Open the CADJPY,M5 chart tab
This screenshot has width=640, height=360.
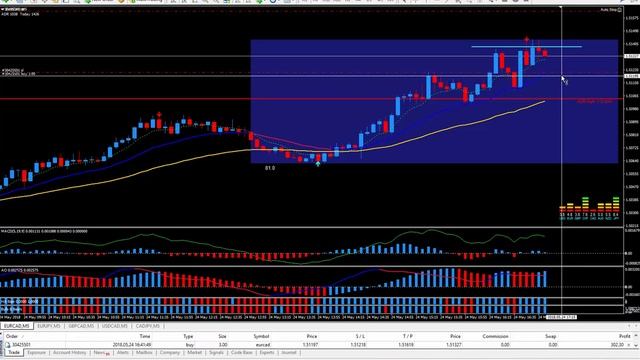tap(147, 326)
